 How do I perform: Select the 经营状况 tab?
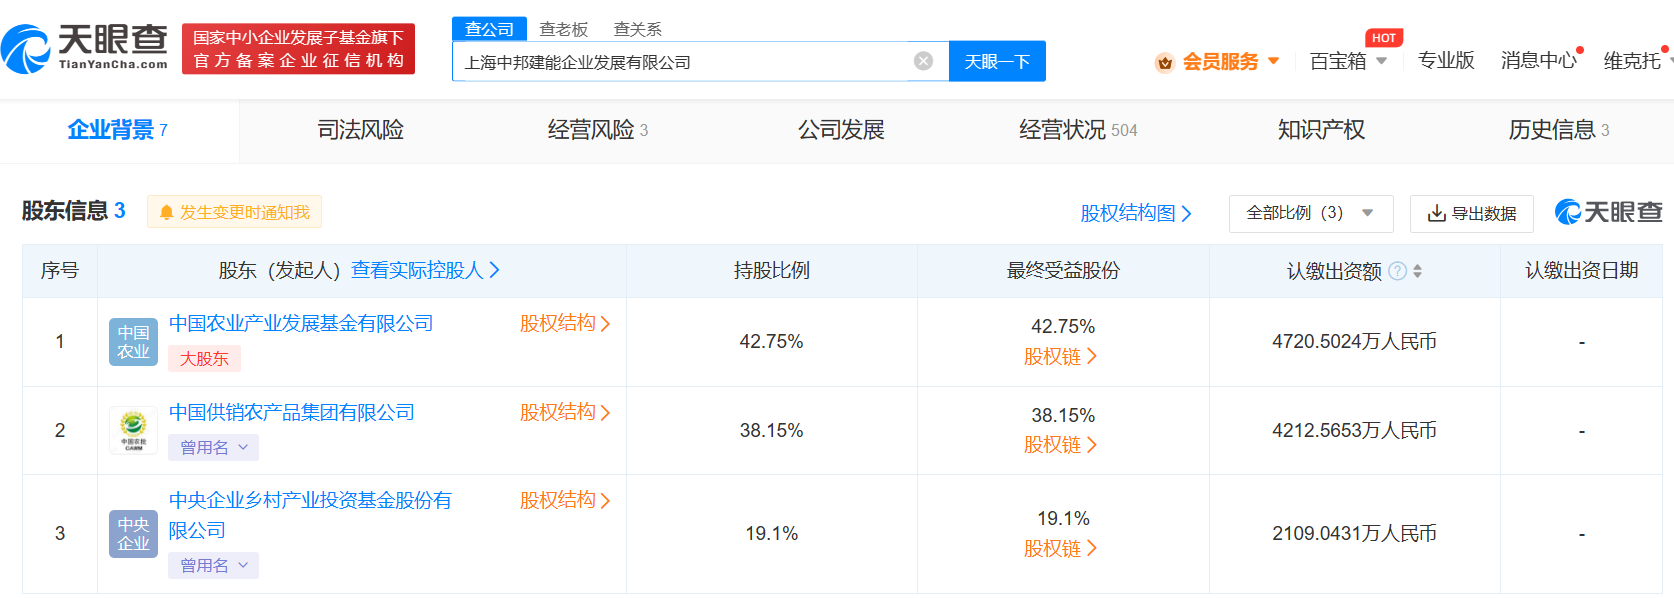[x=1078, y=130]
